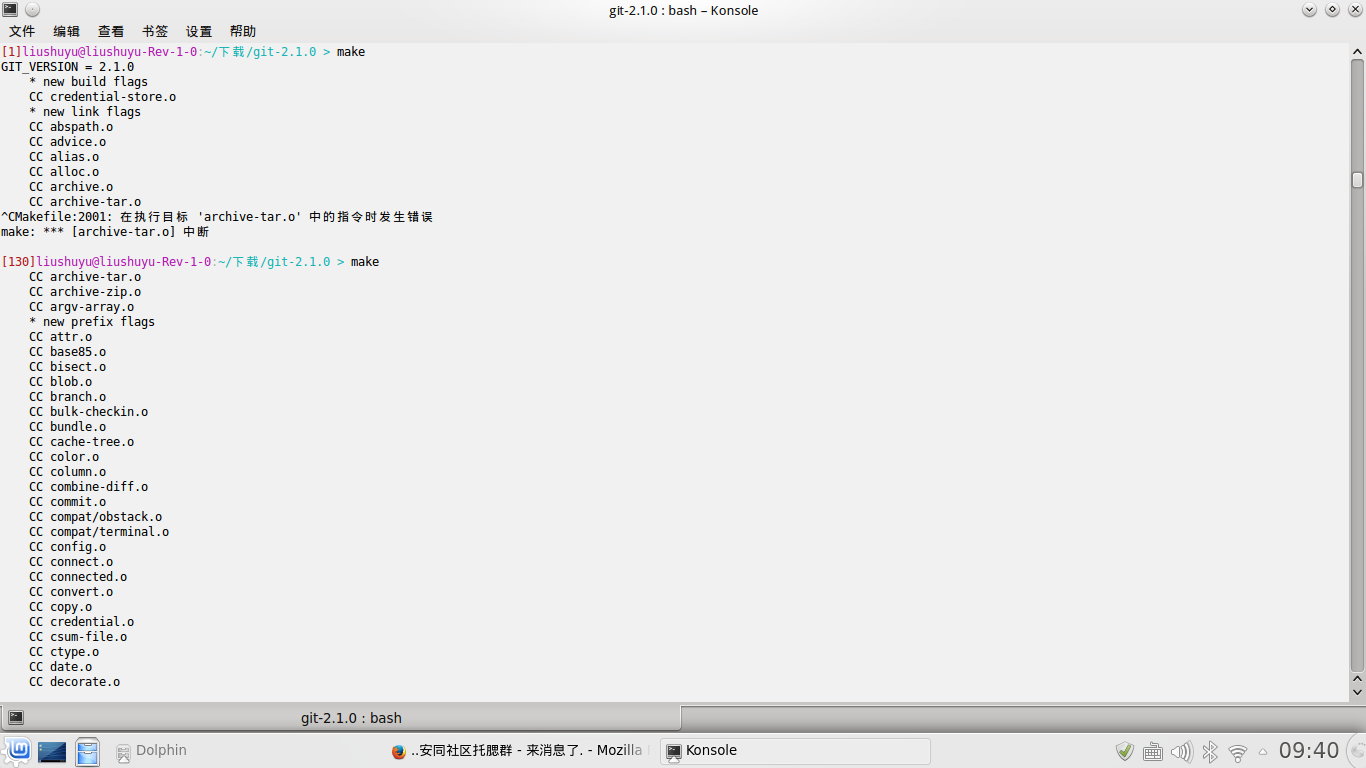Click line 'CC archive-zip.o'
The height and width of the screenshot is (768, 1366).
tap(85, 292)
